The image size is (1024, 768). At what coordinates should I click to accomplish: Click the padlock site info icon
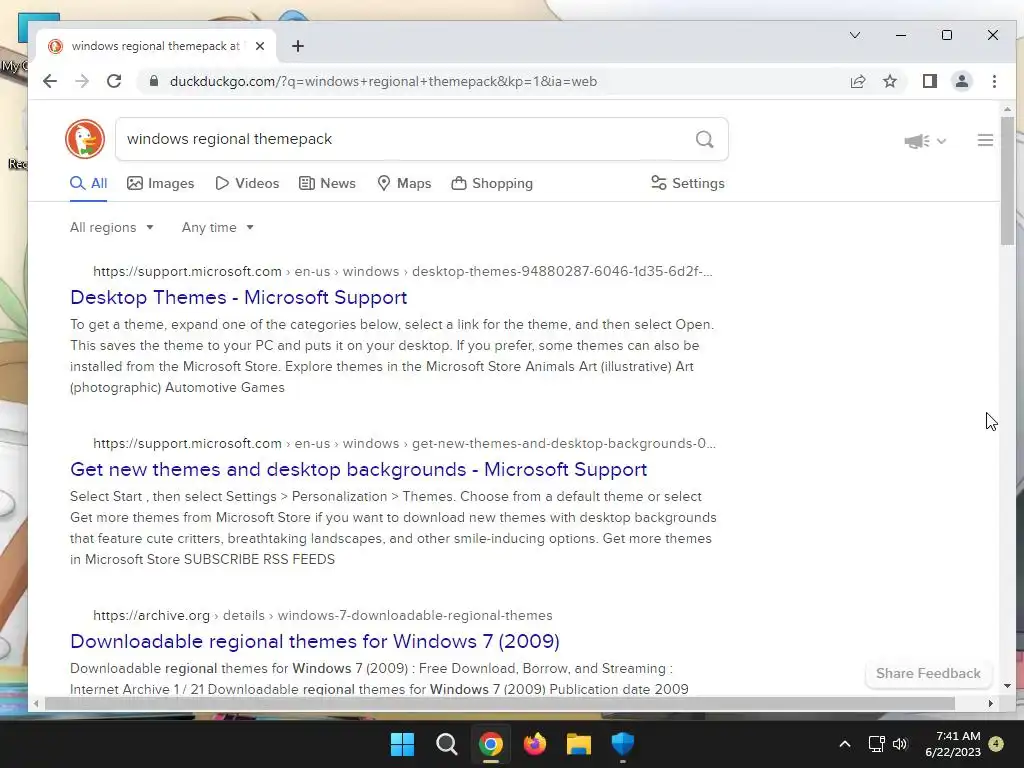pyautogui.click(x=153, y=81)
